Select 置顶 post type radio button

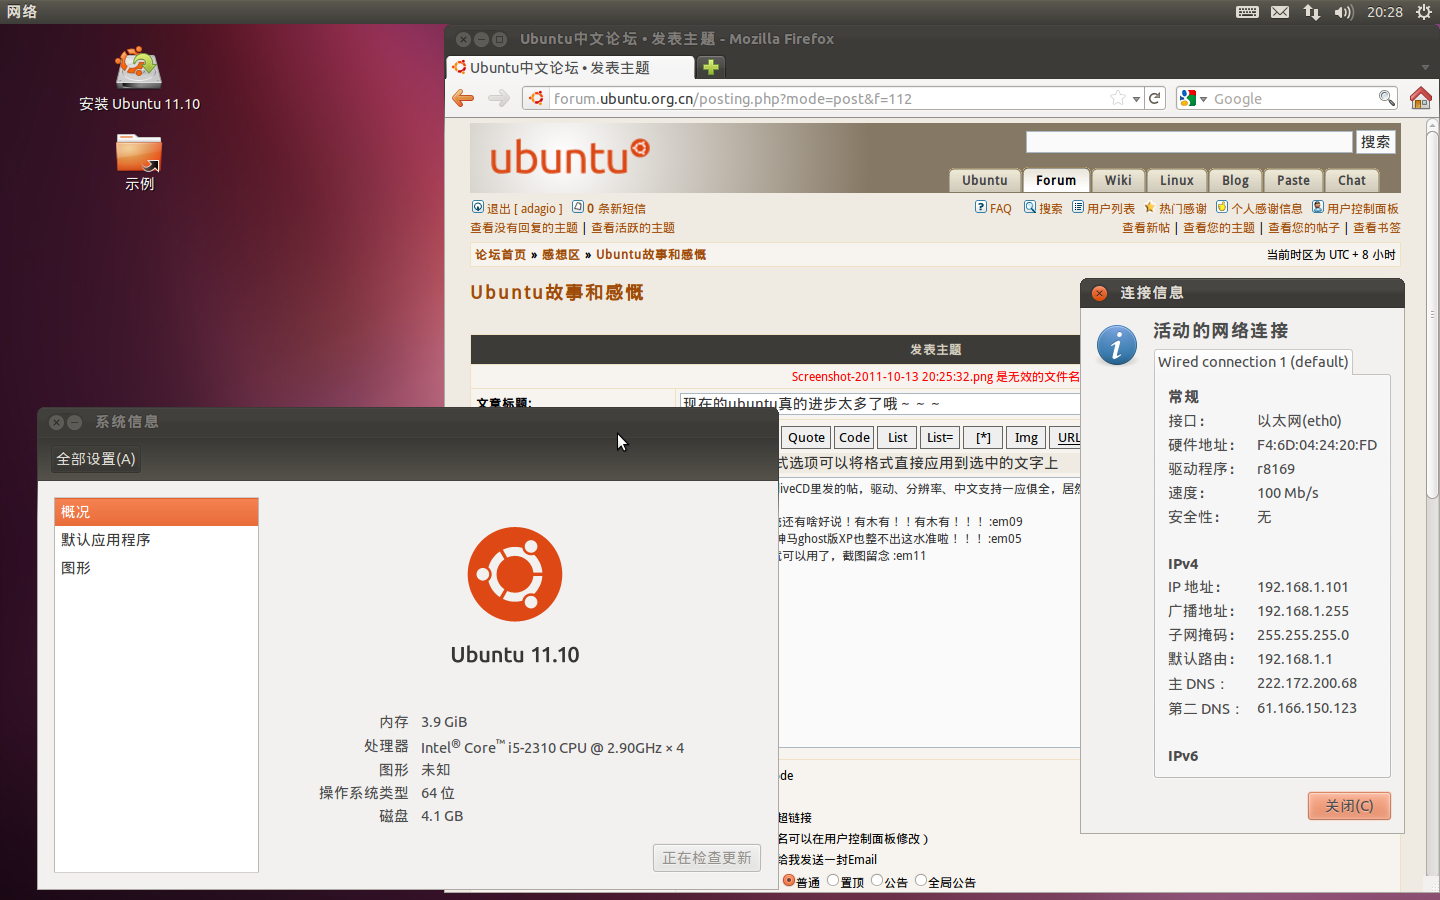[x=833, y=881]
